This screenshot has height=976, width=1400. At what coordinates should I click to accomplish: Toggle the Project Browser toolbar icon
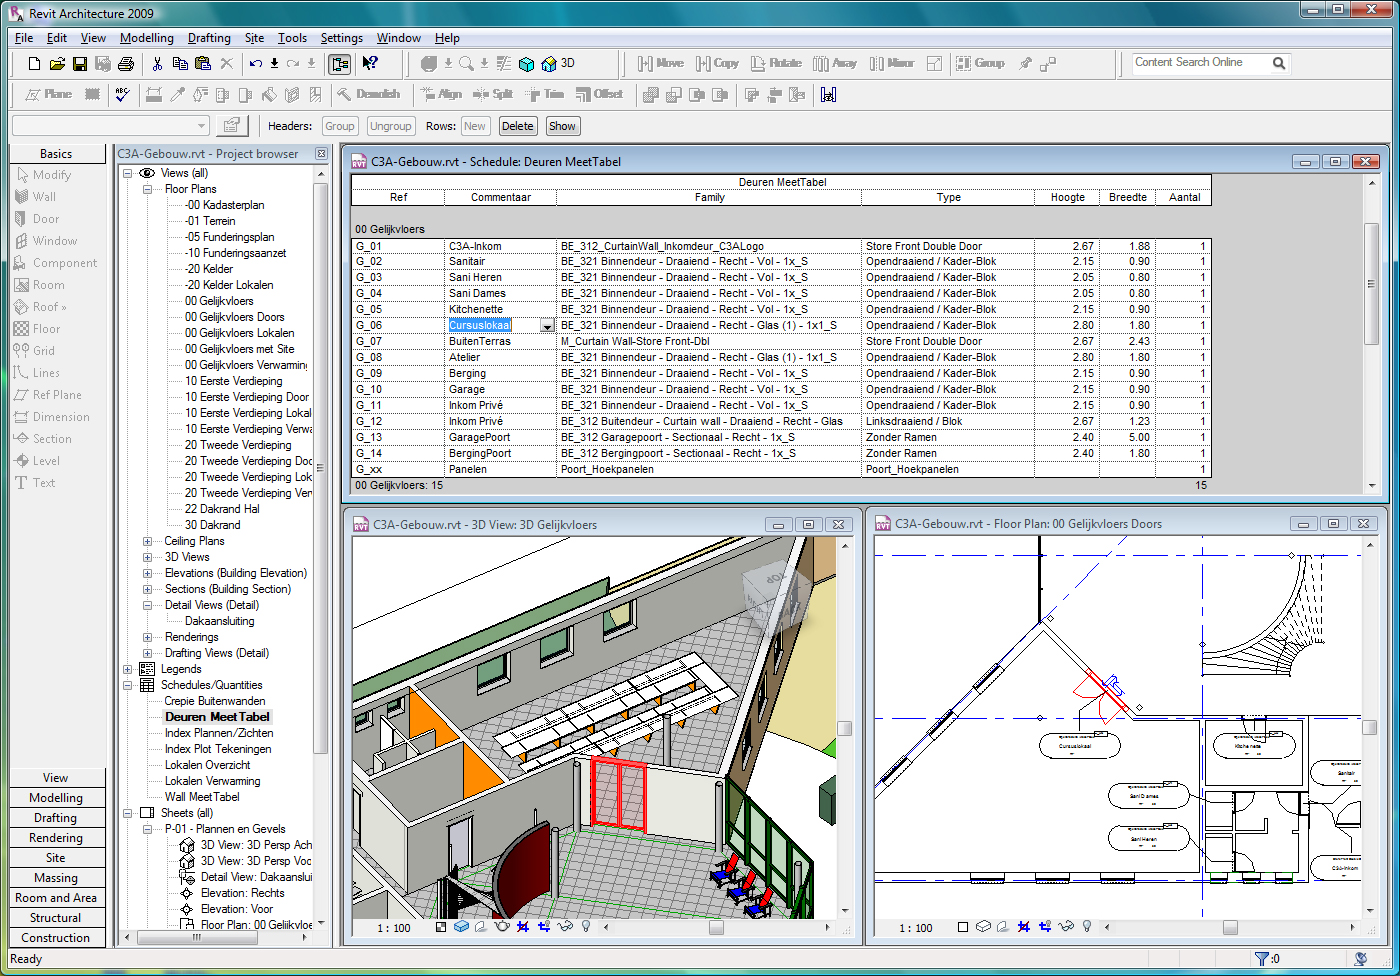pyautogui.click(x=339, y=64)
